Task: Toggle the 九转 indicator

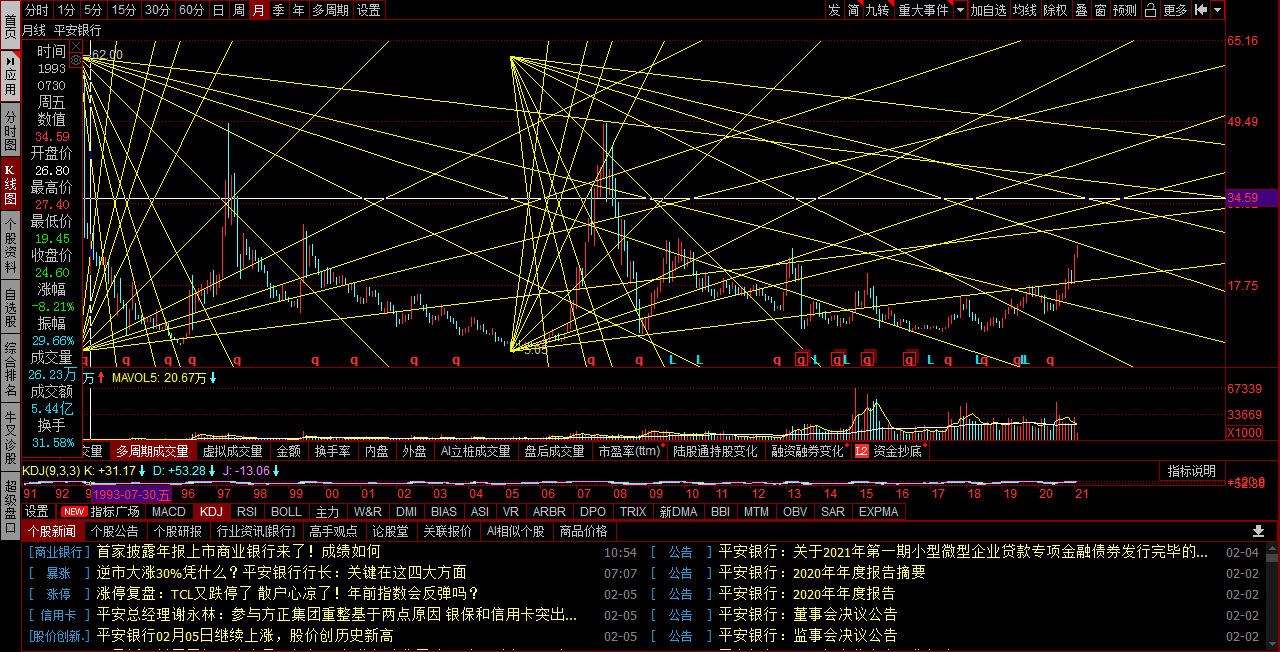Action: pyautogui.click(x=877, y=10)
